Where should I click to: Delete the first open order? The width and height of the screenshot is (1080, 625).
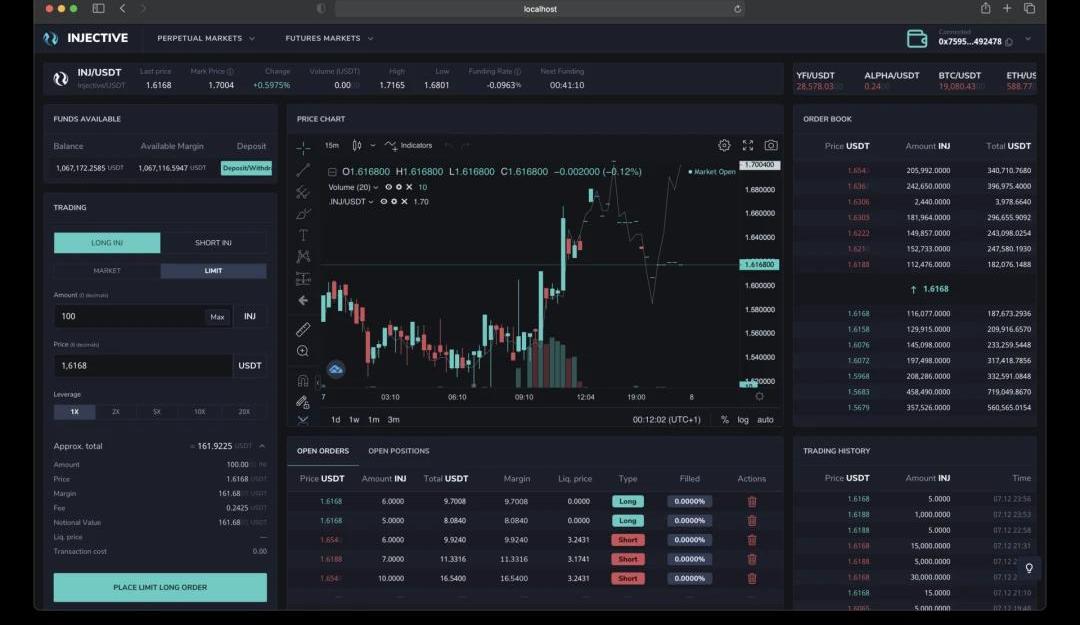coord(752,502)
